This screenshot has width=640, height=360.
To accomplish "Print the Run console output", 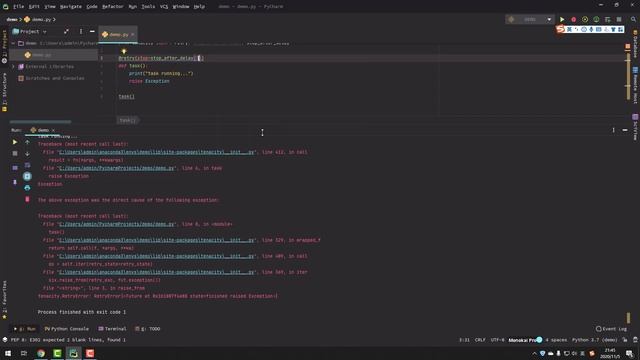I will click(x=27, y=188).
